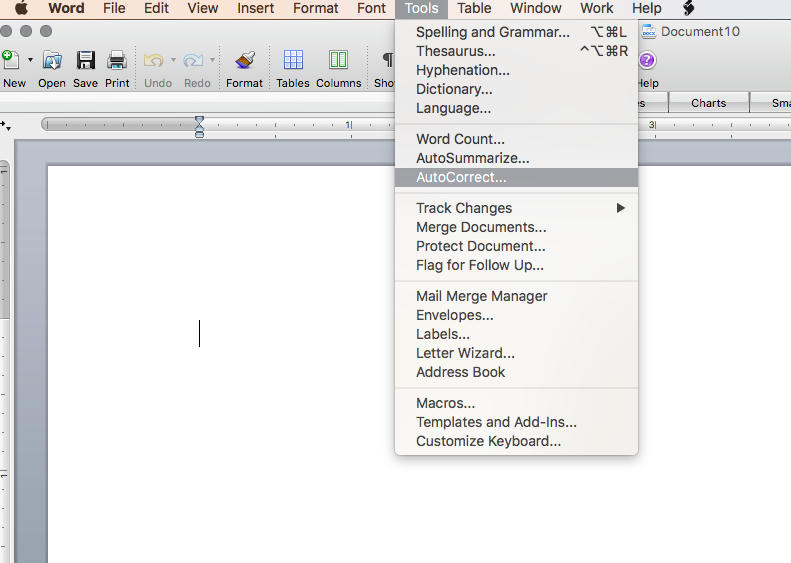Choose Macros from Tools menu
The width and height of the screenshot is (791, 563).
coord(517,403)
